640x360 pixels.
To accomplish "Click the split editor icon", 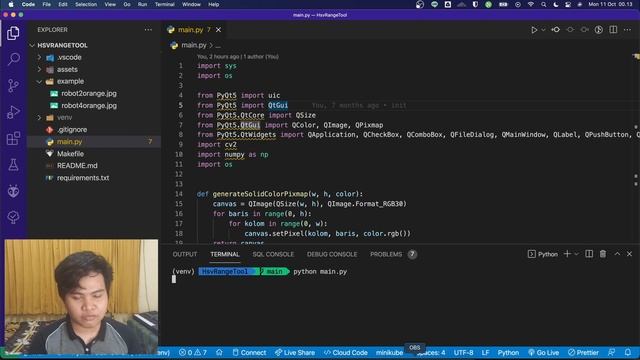I will pyautogui.click(x=613, y=30).
